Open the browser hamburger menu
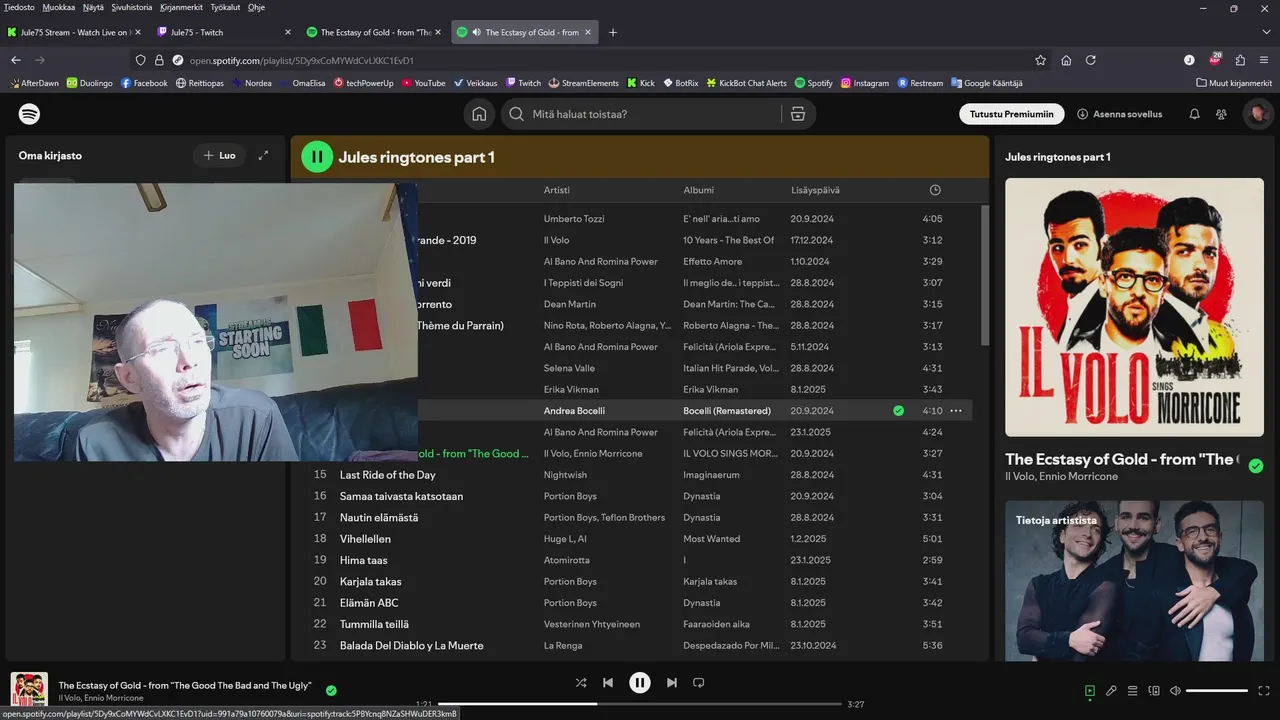1280x720 pixels. 1265,60
